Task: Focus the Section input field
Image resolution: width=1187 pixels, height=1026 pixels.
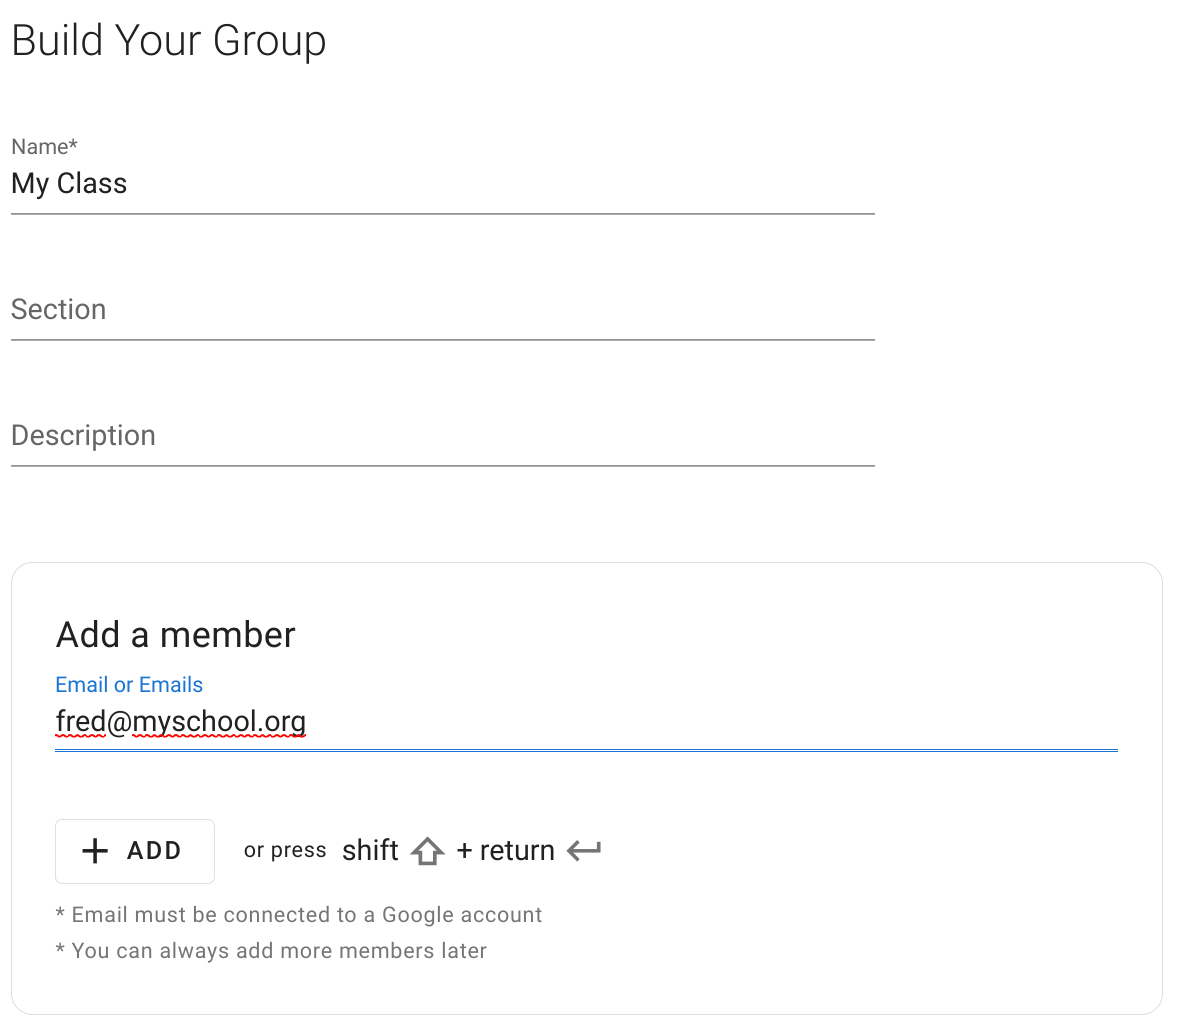Action: (443, 310)
